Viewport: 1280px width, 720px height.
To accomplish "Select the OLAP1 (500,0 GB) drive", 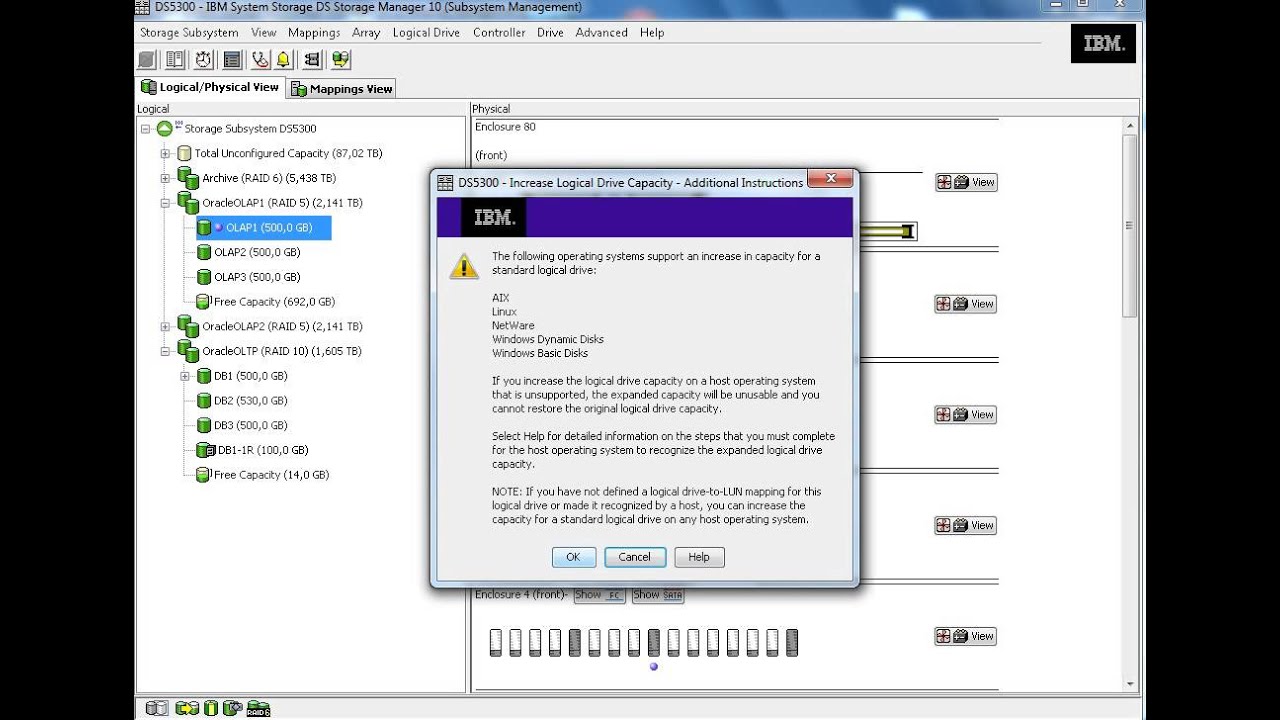I will (263, 228).
